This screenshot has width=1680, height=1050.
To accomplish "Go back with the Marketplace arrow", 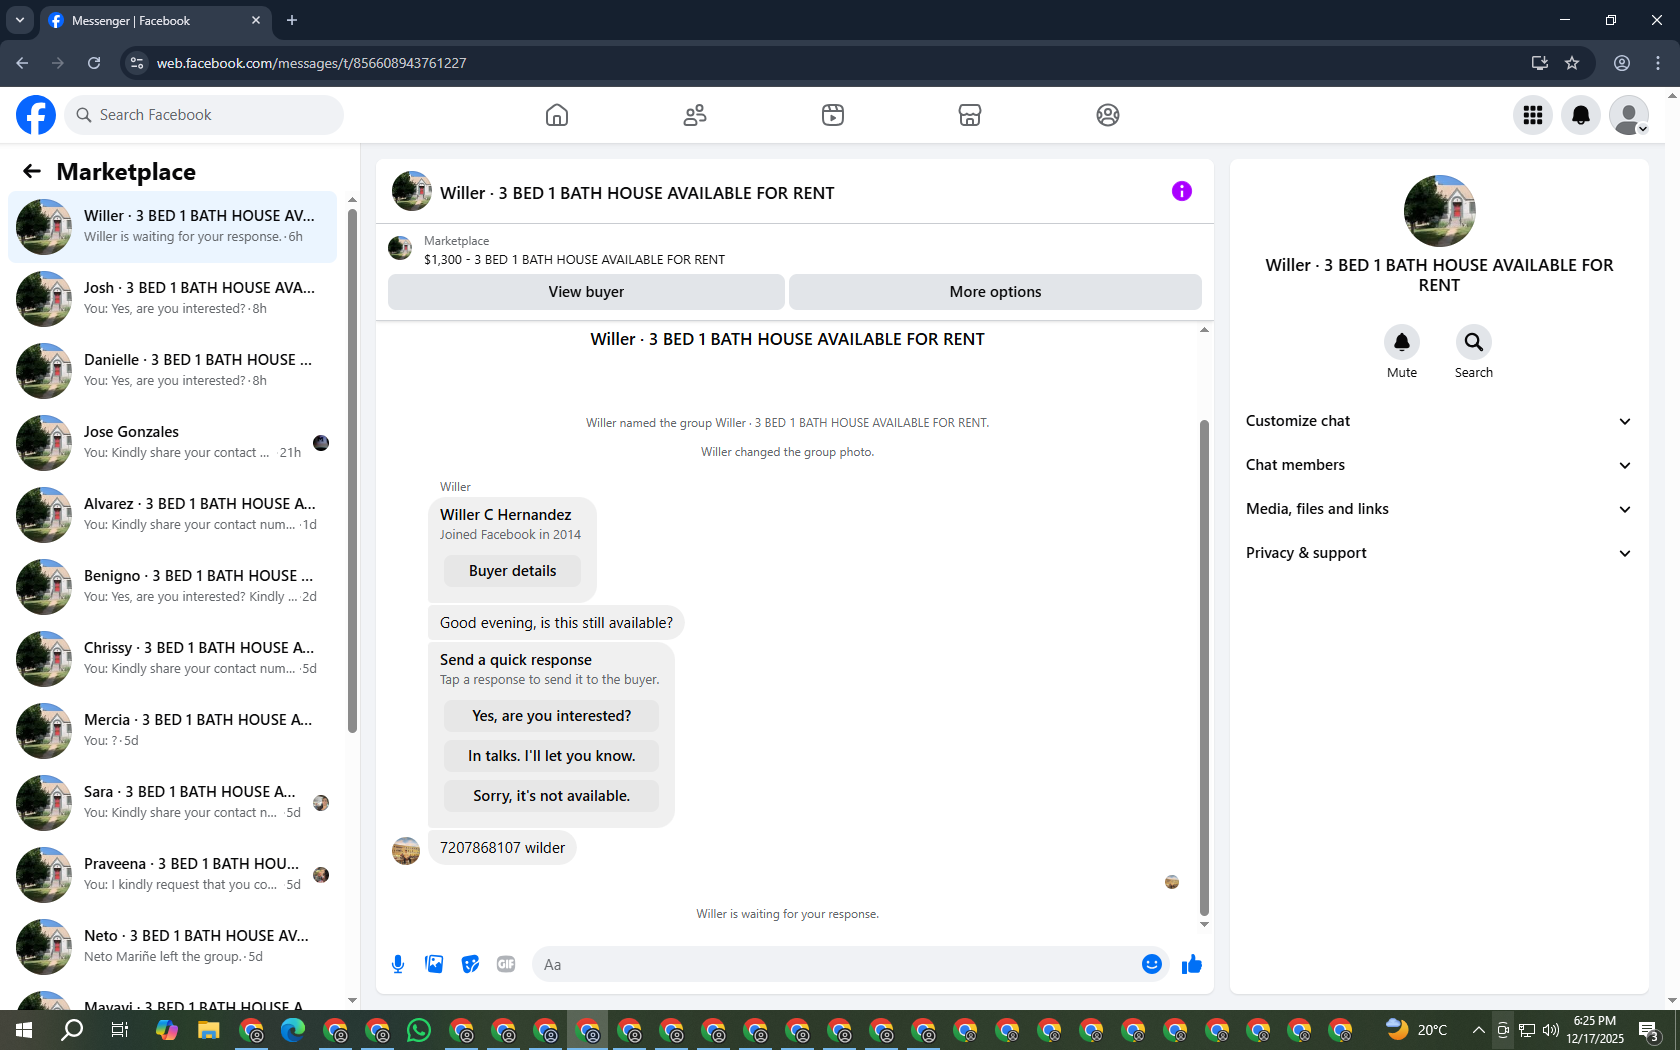I will (32, 171).
